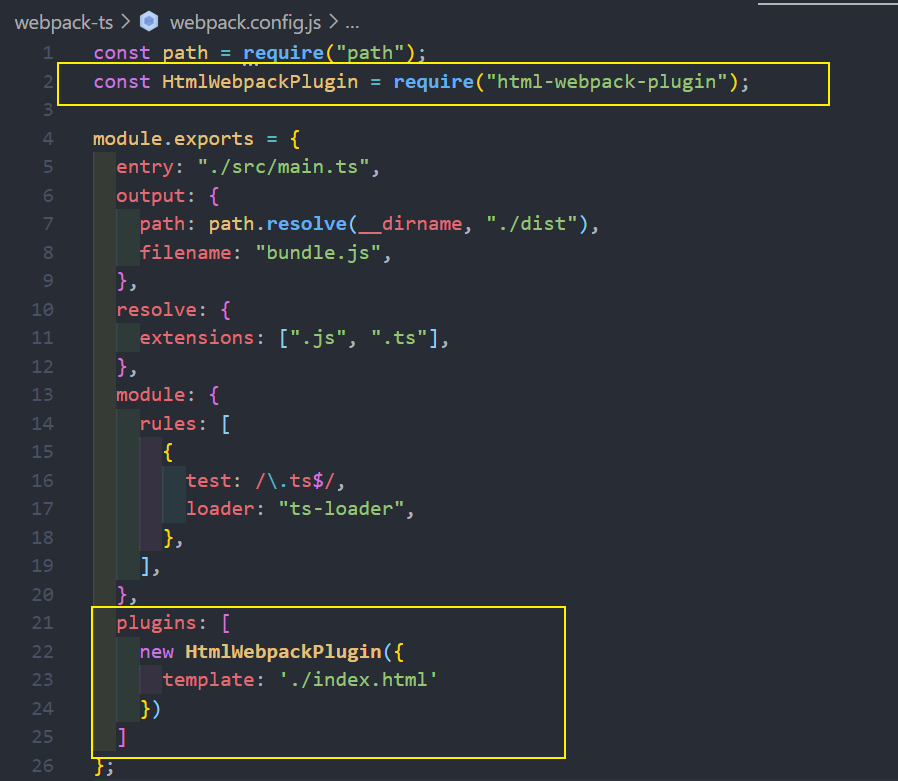Click the path.resolve method name
898x781 pixels.
click(x=306, y=224)
